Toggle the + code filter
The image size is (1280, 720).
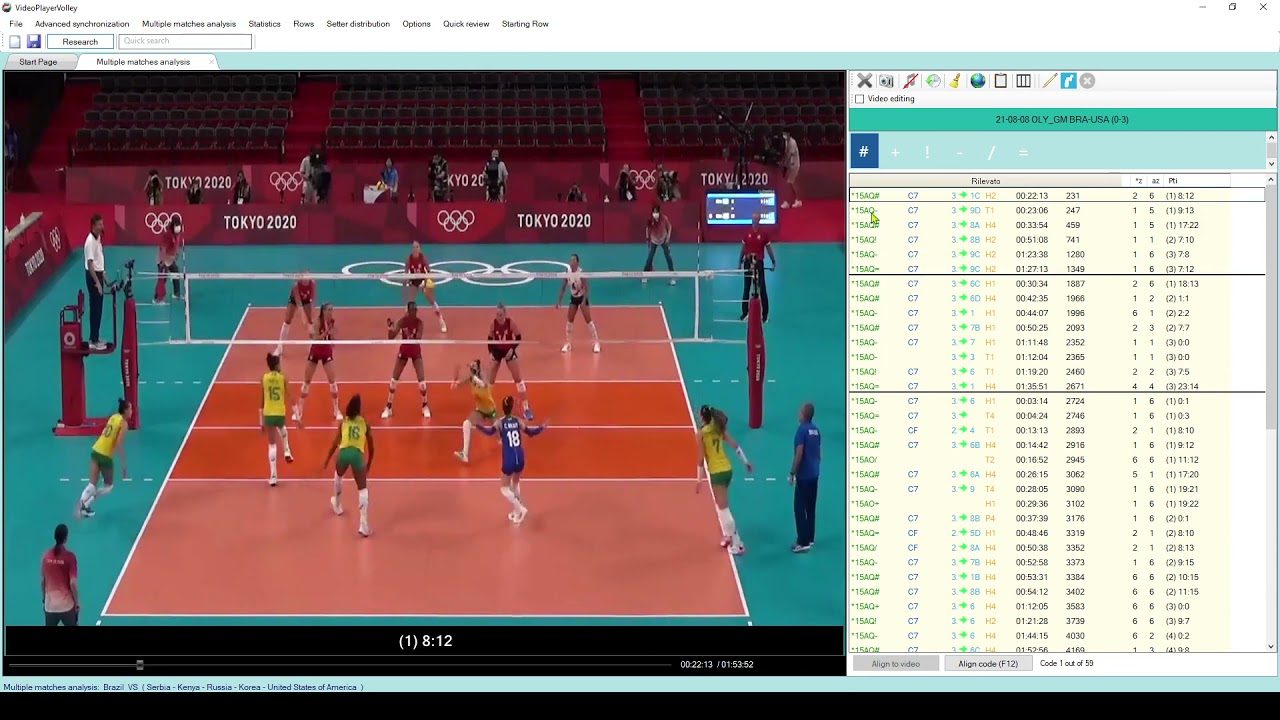(x=895, y=151)
